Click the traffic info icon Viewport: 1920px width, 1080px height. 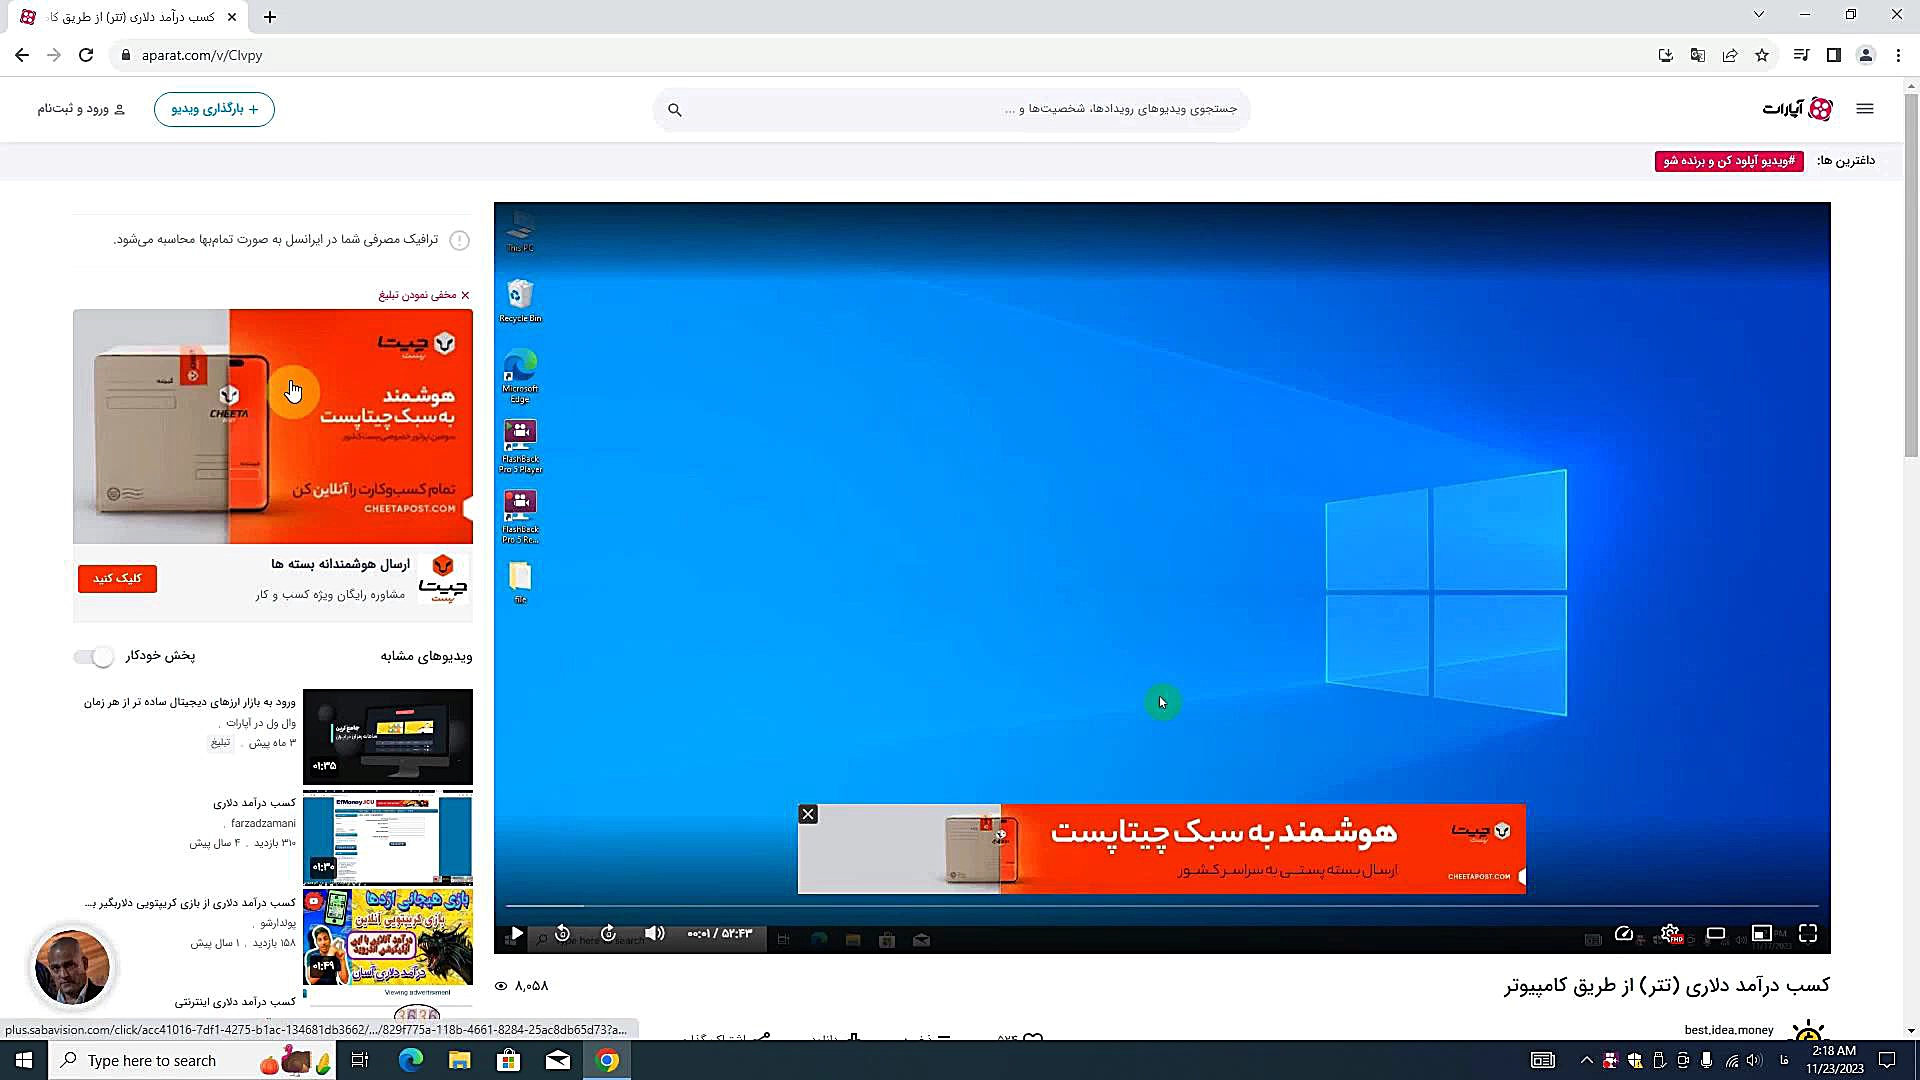click(459, 240)
